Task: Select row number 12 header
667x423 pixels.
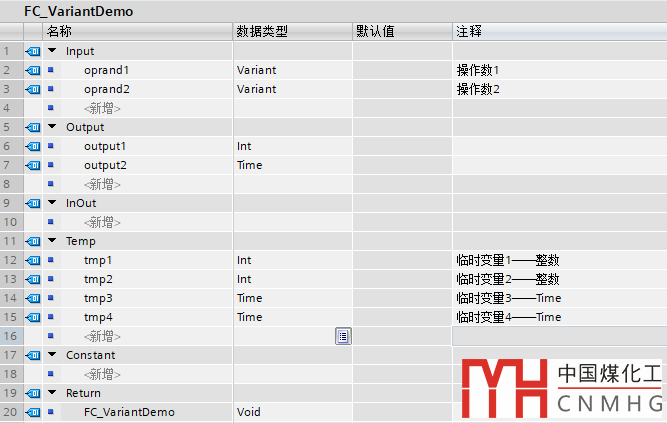Action: pos(11,260)
